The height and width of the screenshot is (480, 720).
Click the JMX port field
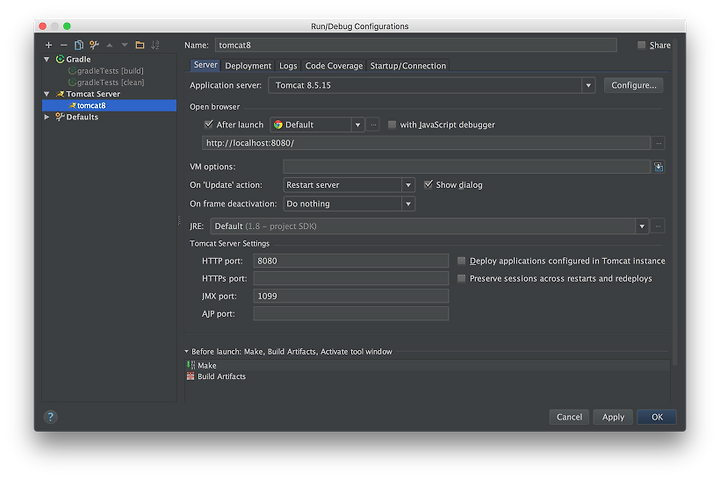(x=351, y=296)
